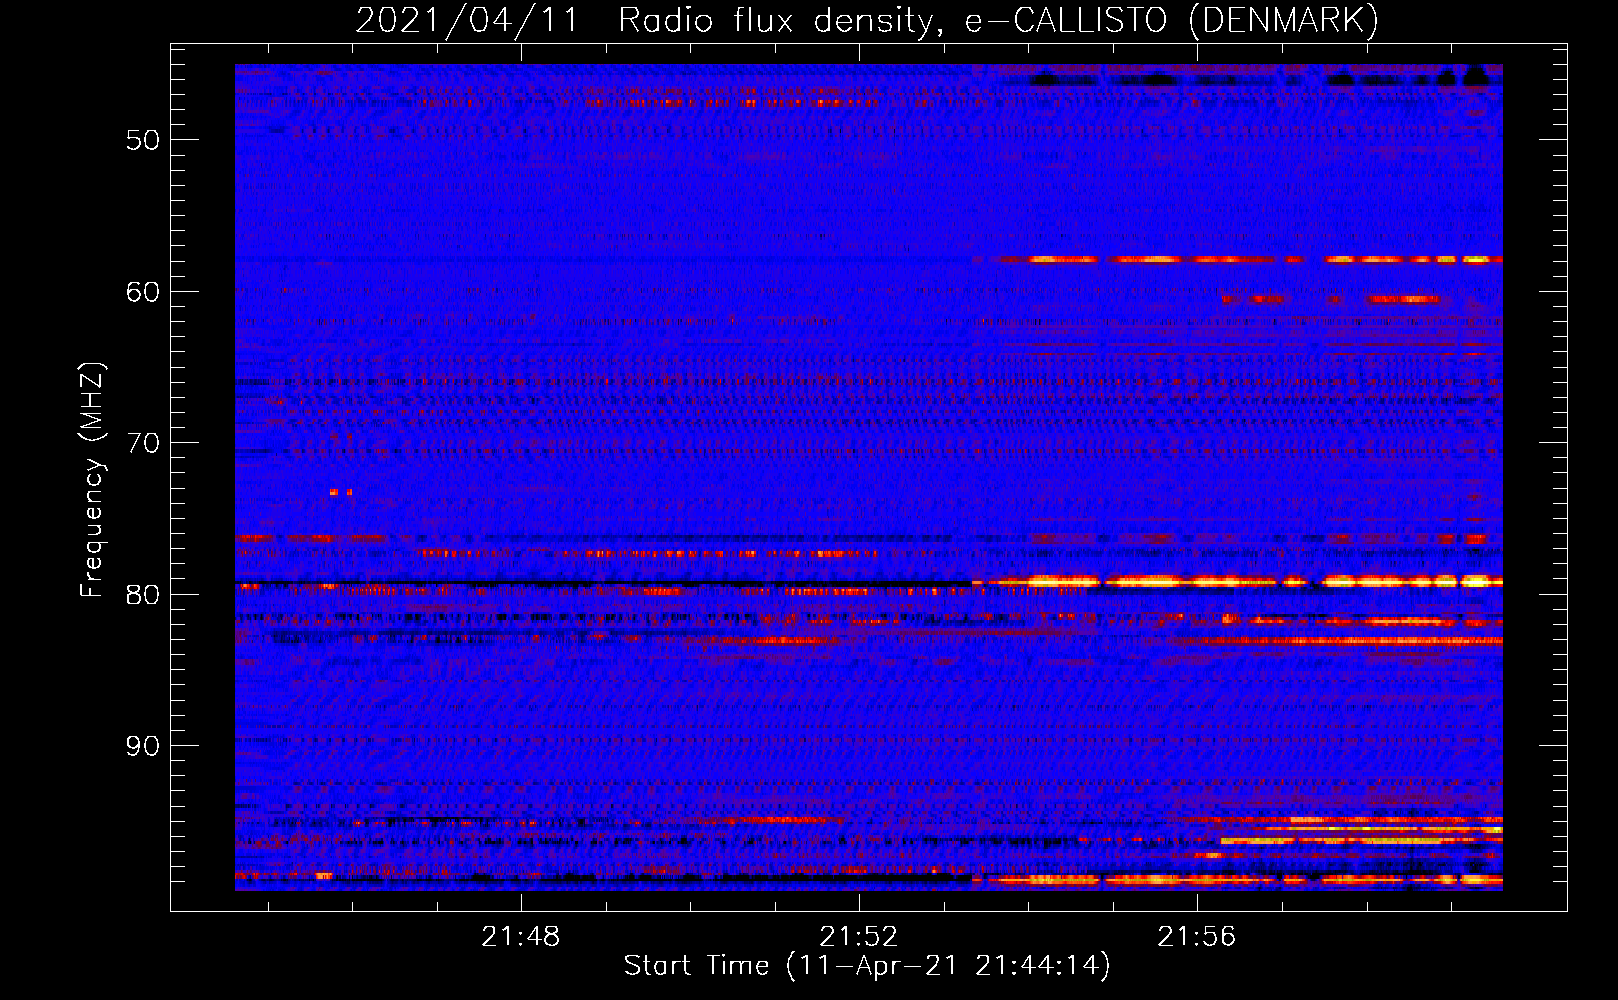
Task: Click the 50 frequency tick label
Action: pos(143,140)
